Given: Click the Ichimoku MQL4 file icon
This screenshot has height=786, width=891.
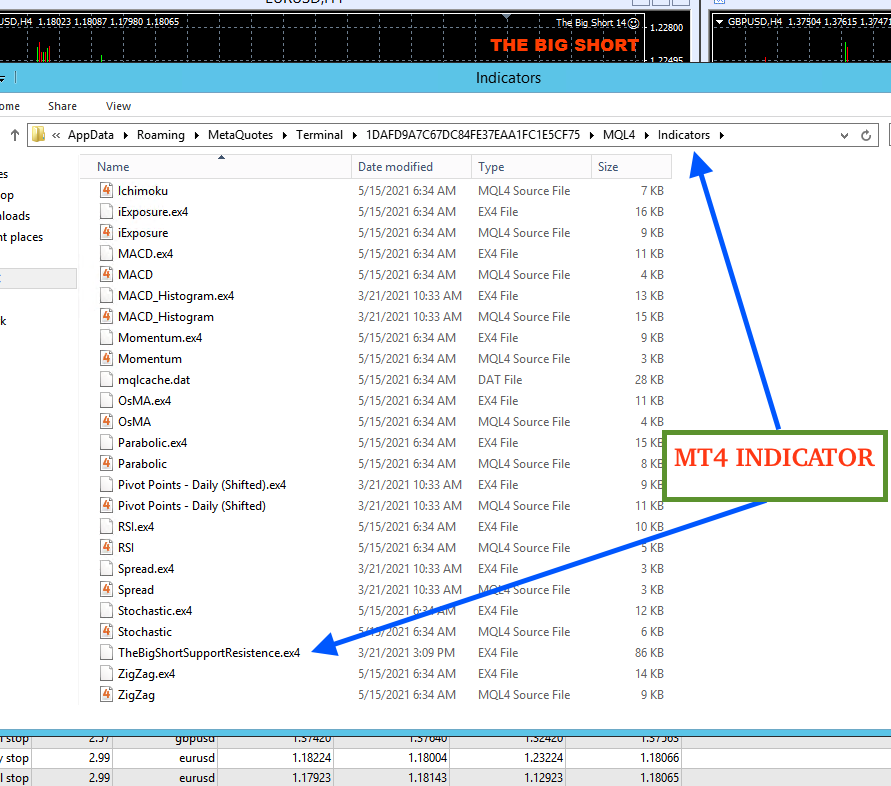Looking at the screenshot, I should 106,190.
